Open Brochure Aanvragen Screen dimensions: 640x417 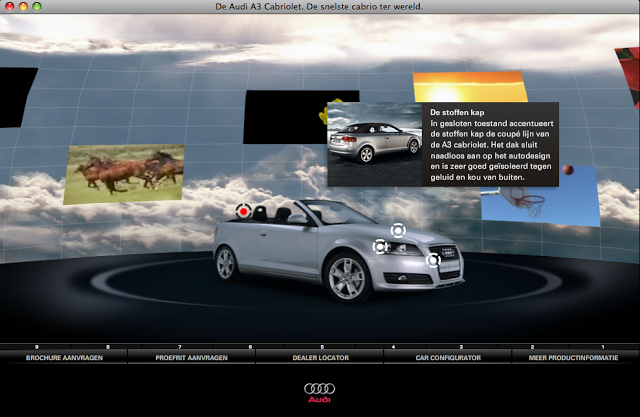coord(64,358)
